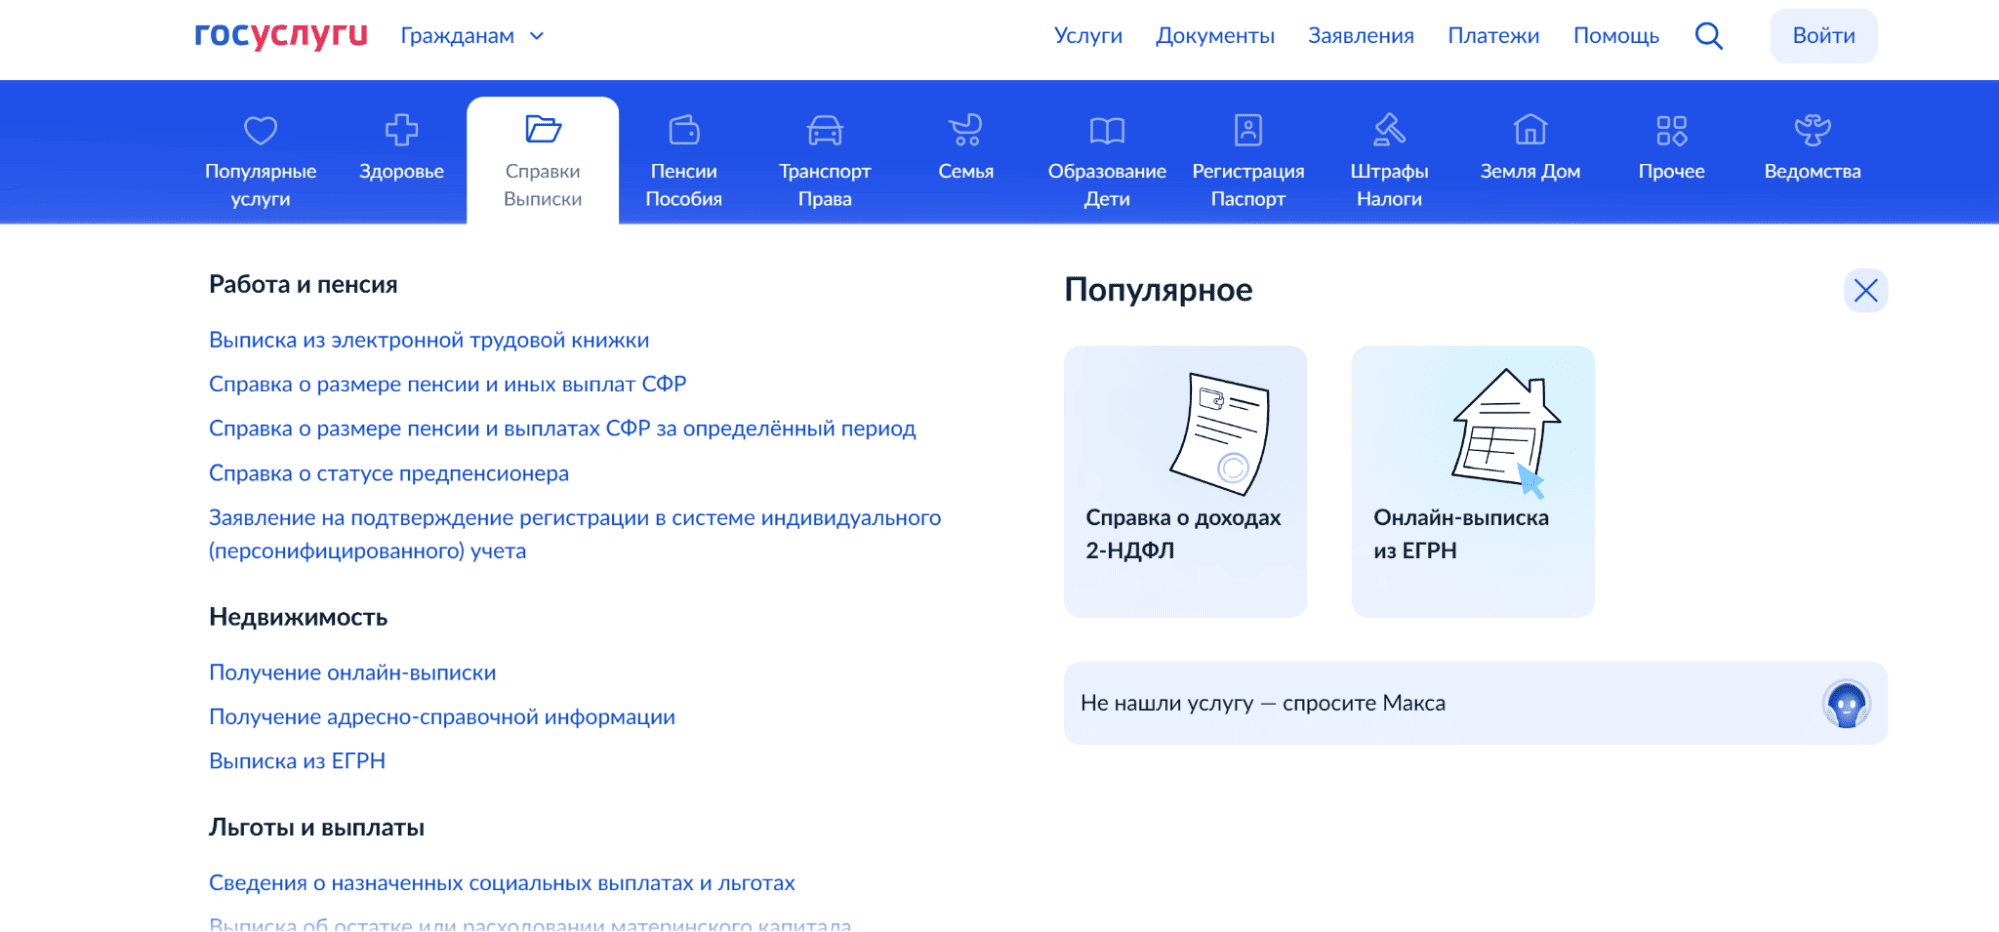
Task: Open Платежи in top navigation
Action: coord(1493,36)
